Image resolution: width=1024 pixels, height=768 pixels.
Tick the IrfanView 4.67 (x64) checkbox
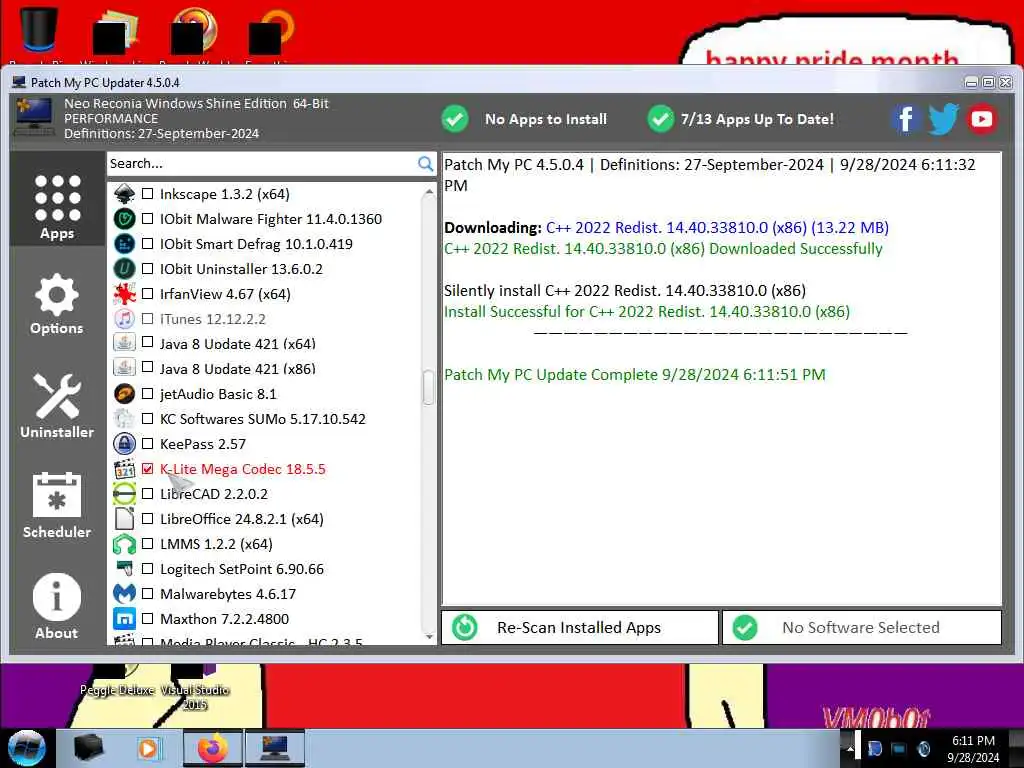point(148,294)
